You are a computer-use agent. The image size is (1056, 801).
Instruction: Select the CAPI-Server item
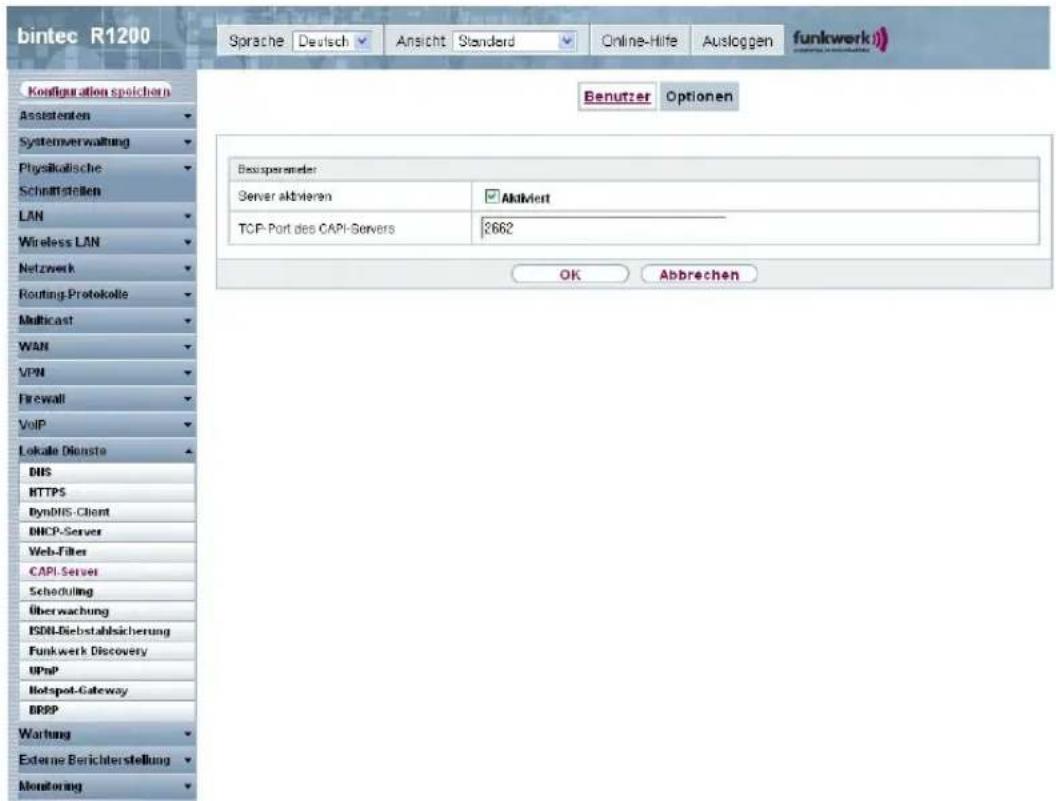coord(108,571)
